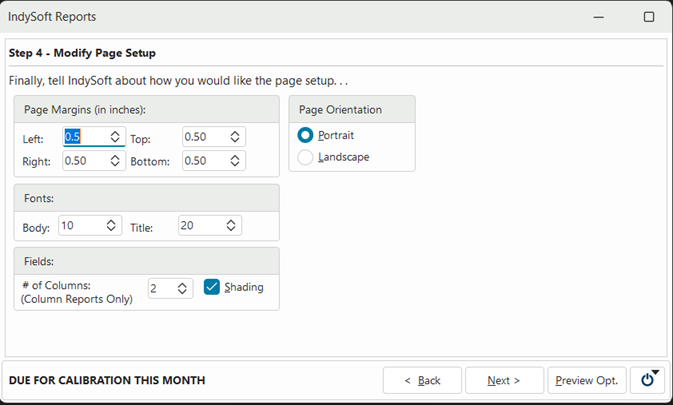
Task: Click the Left margin spinner arrows
Action: pyautogui.click(x=115, y=137)
